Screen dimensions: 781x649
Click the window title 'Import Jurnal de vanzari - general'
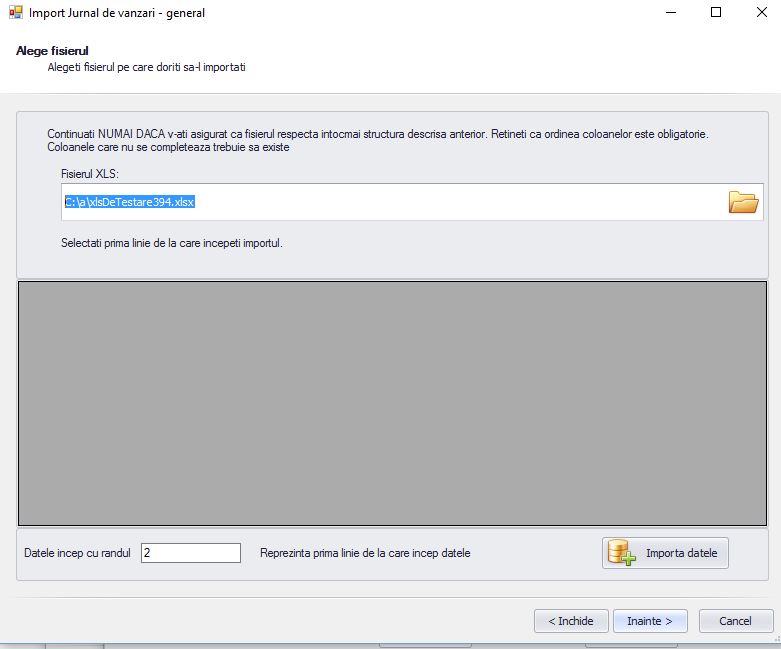(117, 14)
